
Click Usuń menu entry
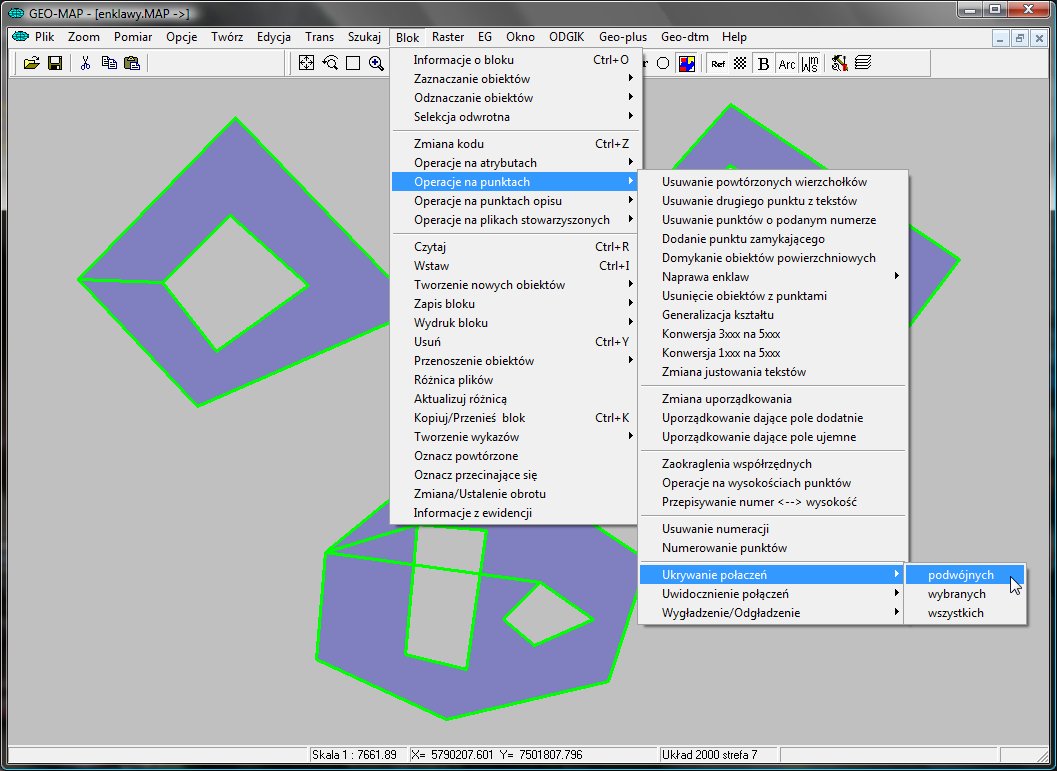coord(515,342)
